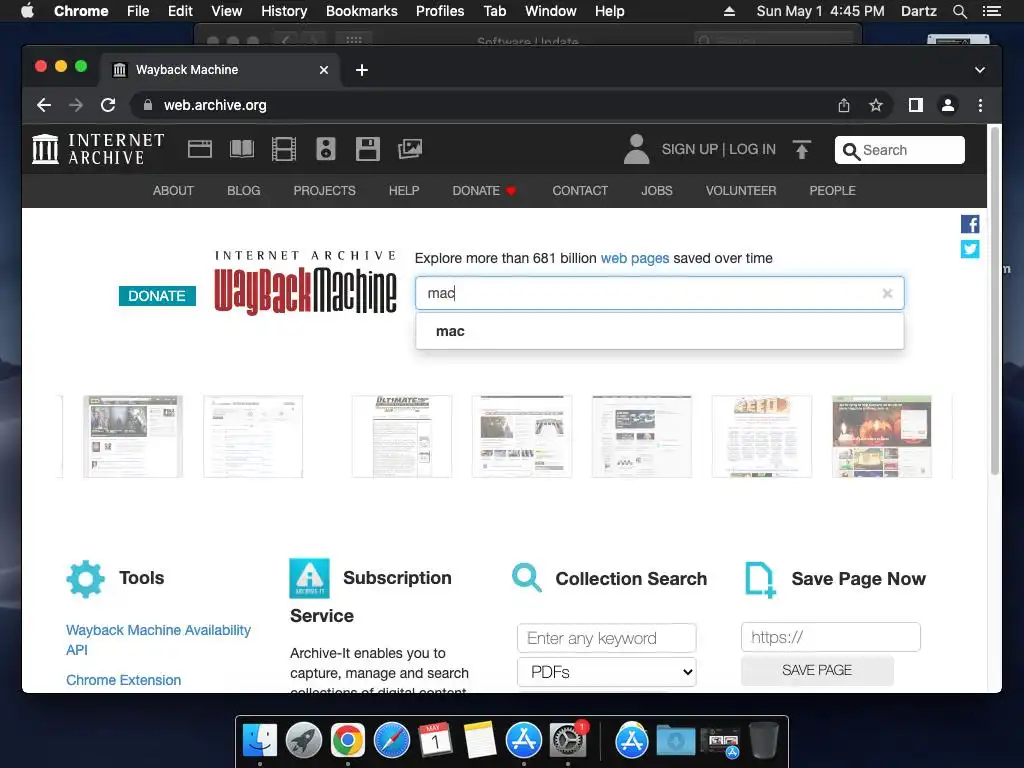Open the Texts book icon

242,150
